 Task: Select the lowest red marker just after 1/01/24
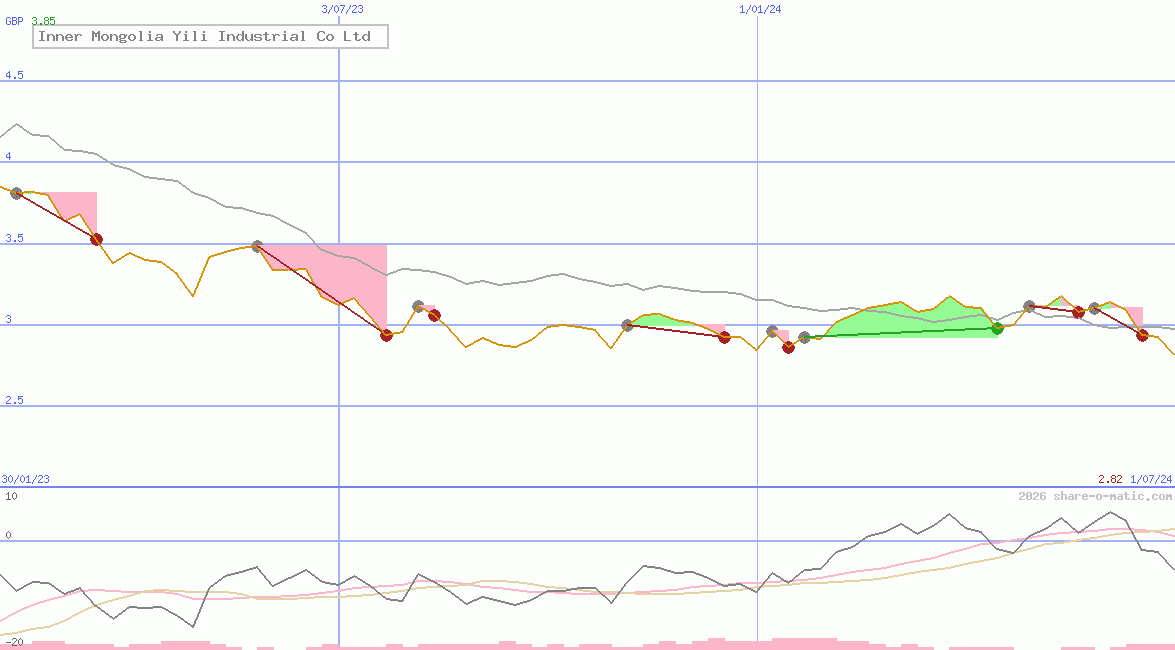788,348
